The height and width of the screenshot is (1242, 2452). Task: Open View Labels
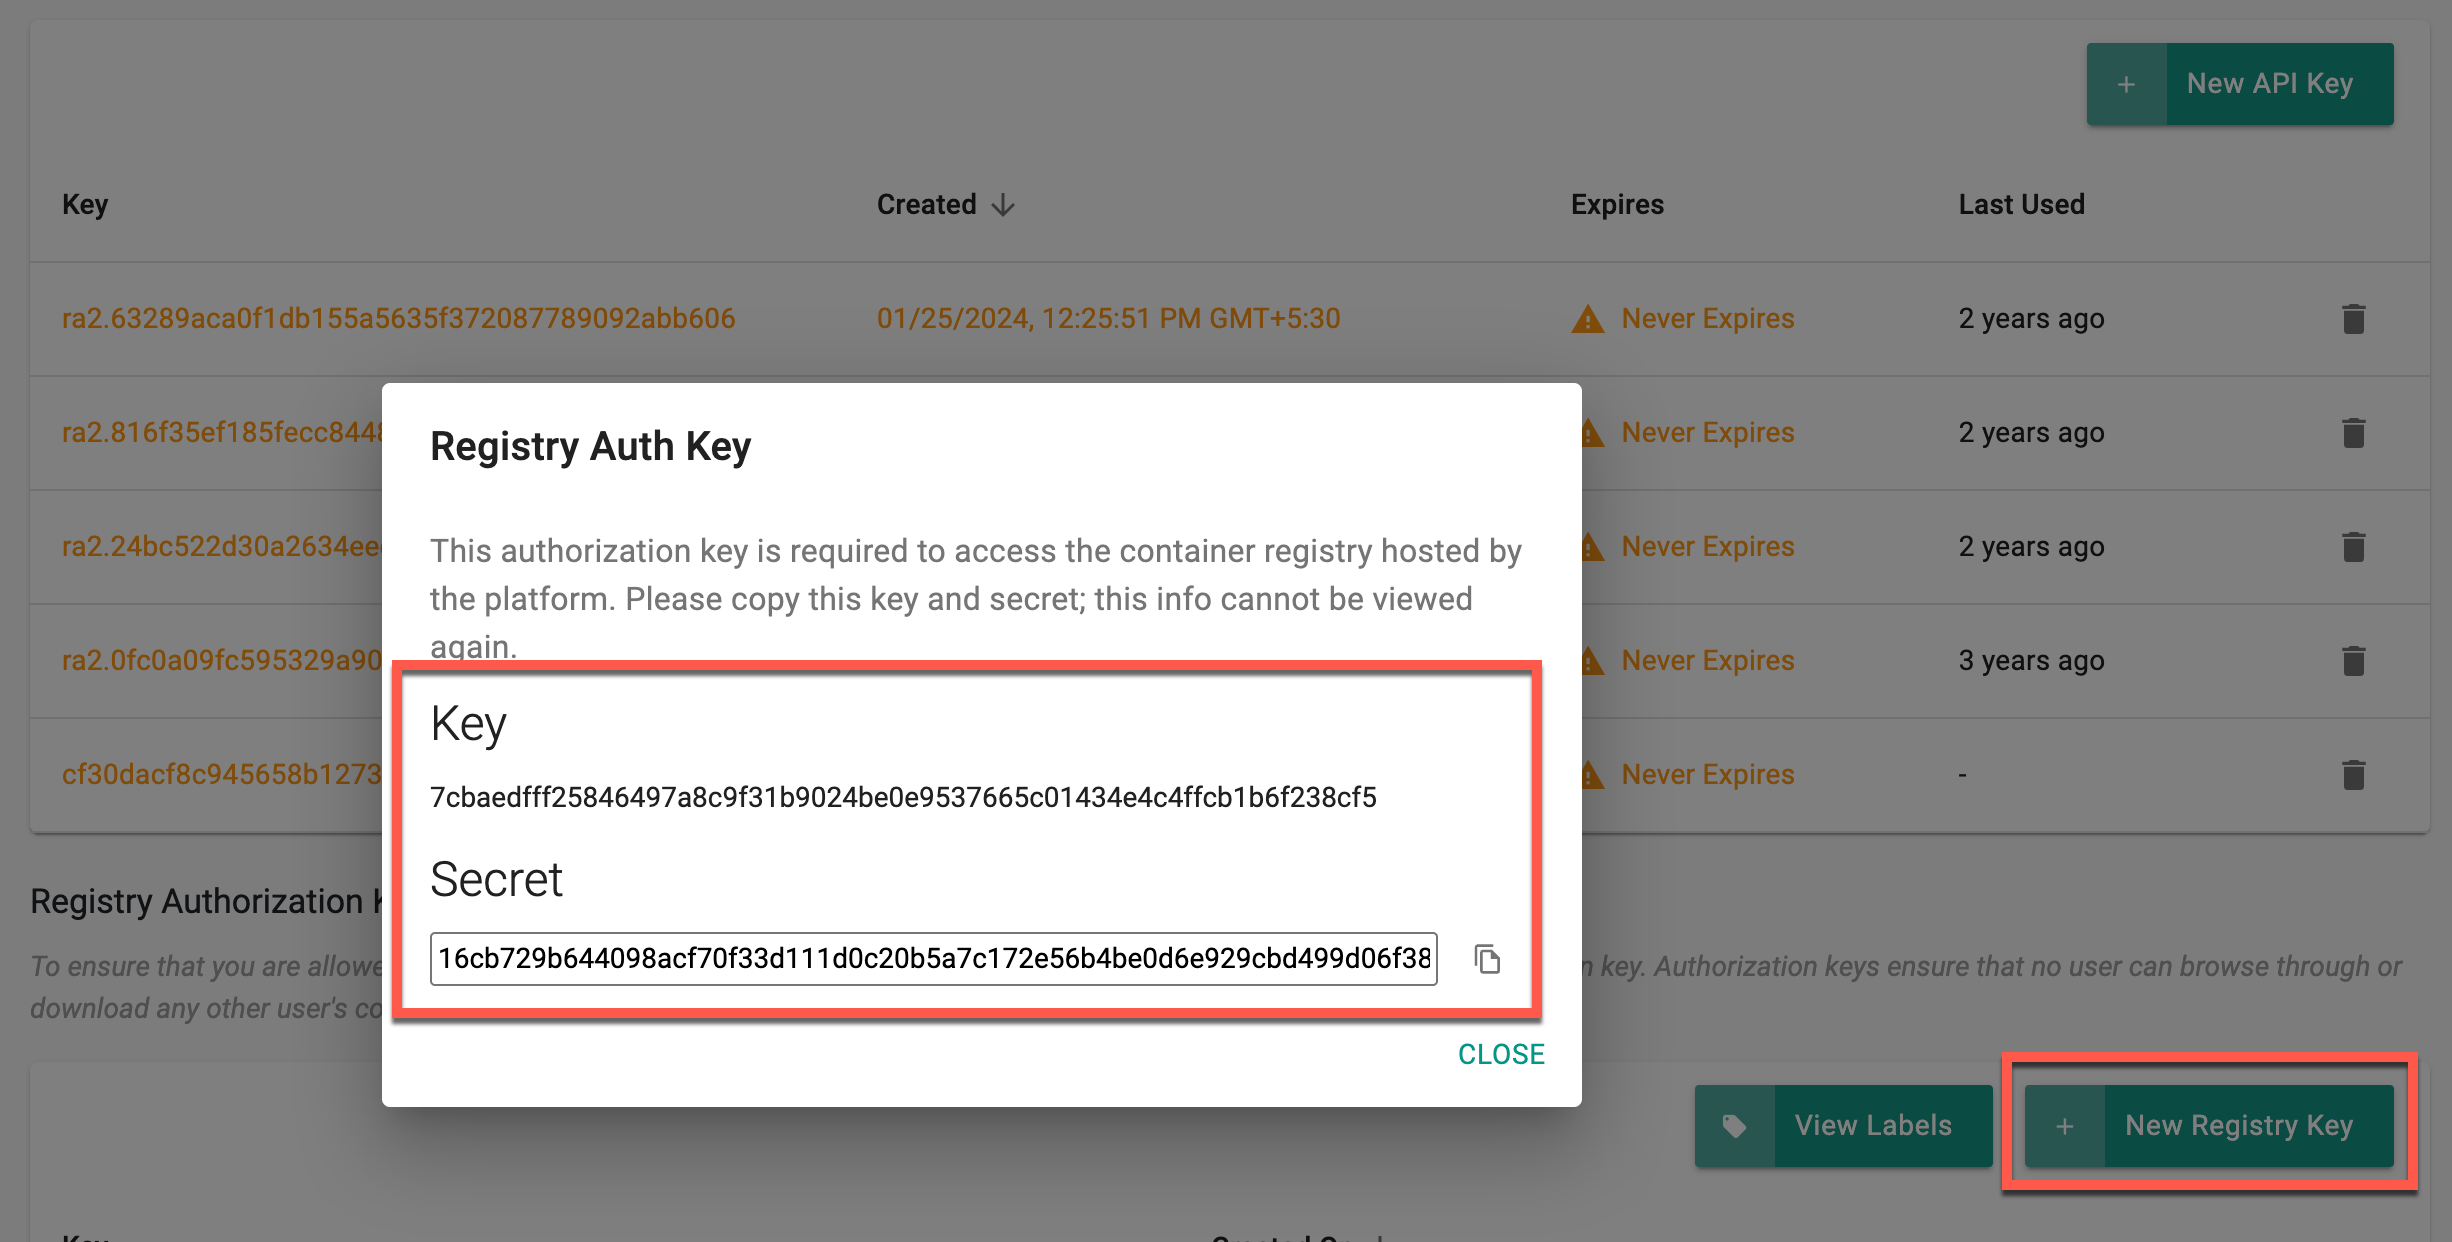pyautogui.click(x=1872, y=1126)
